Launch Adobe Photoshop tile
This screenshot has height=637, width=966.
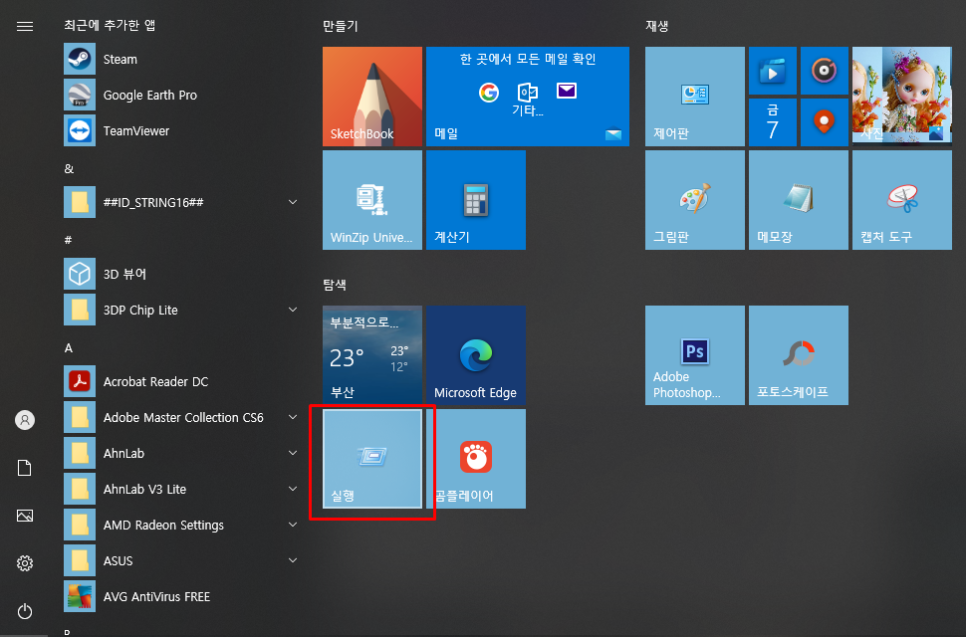click(695, 355)
